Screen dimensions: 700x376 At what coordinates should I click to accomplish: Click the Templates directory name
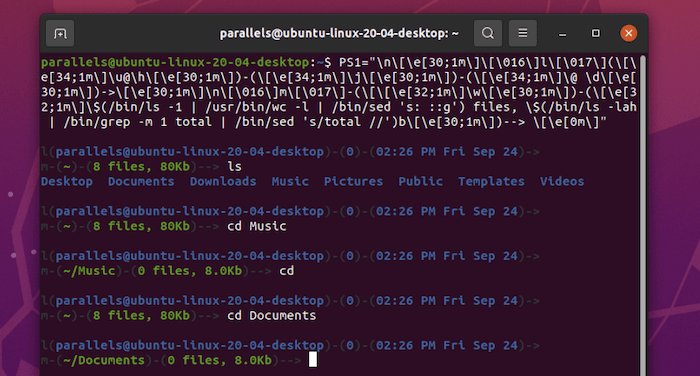pos(491,181)
